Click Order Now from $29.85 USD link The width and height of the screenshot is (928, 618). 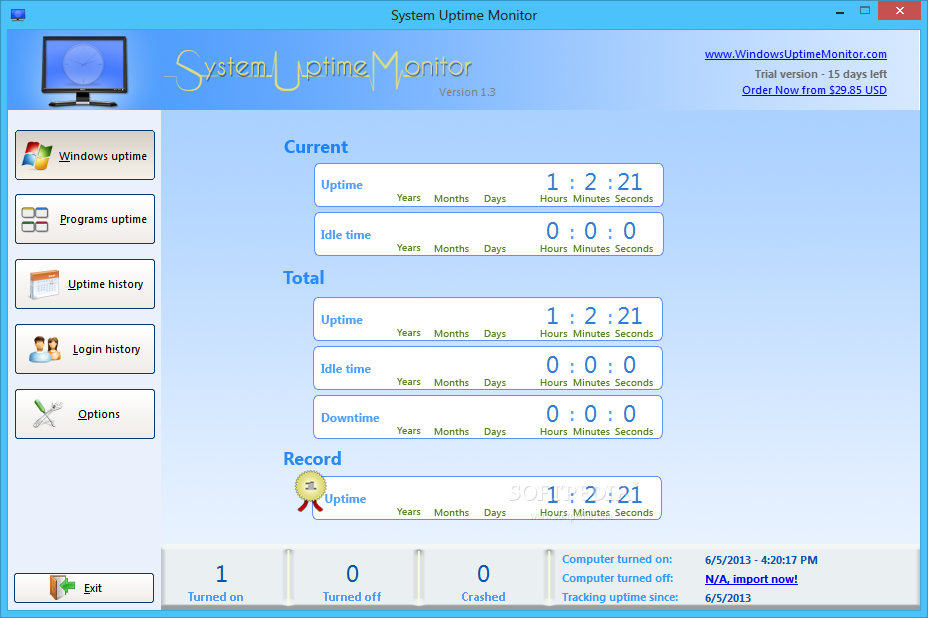(814, 90)
